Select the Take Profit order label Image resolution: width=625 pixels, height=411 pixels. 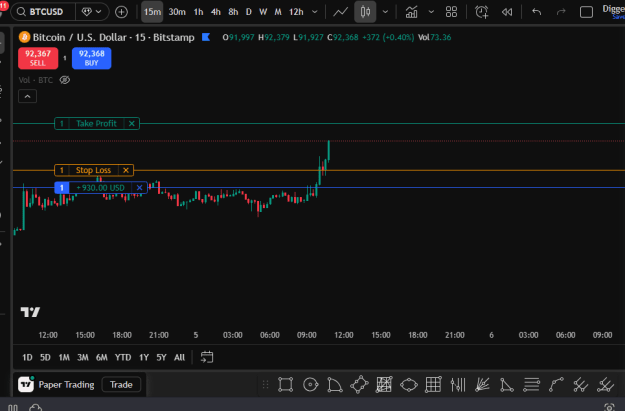pos(96,124)
